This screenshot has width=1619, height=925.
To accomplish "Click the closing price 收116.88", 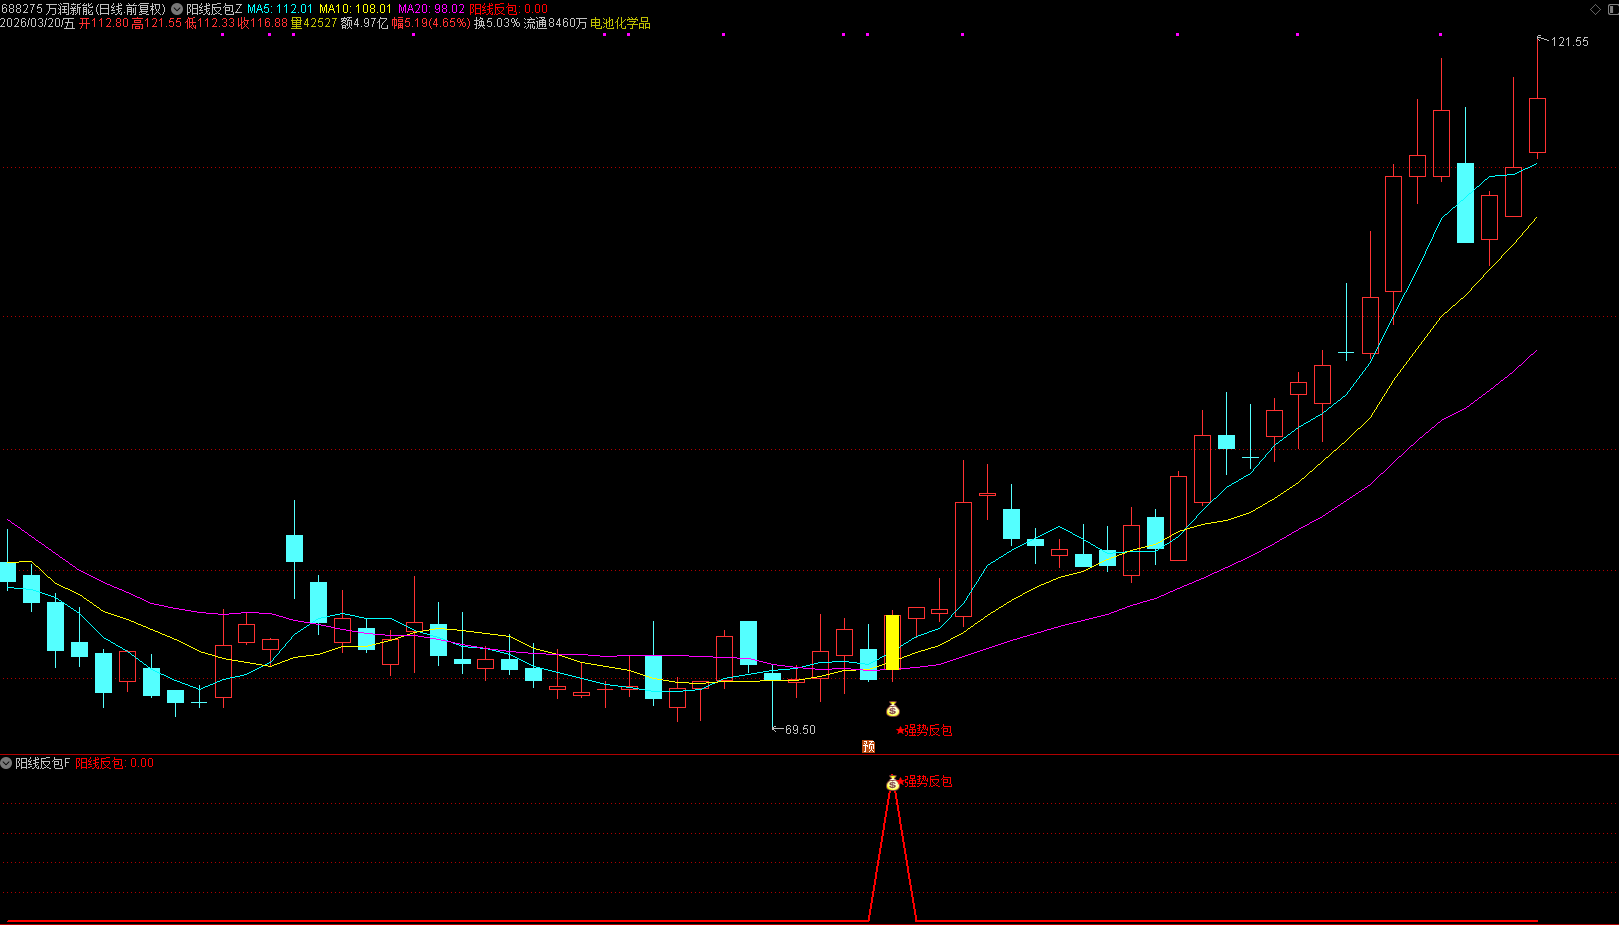I will pyautogui.click(x=263, y=23).
